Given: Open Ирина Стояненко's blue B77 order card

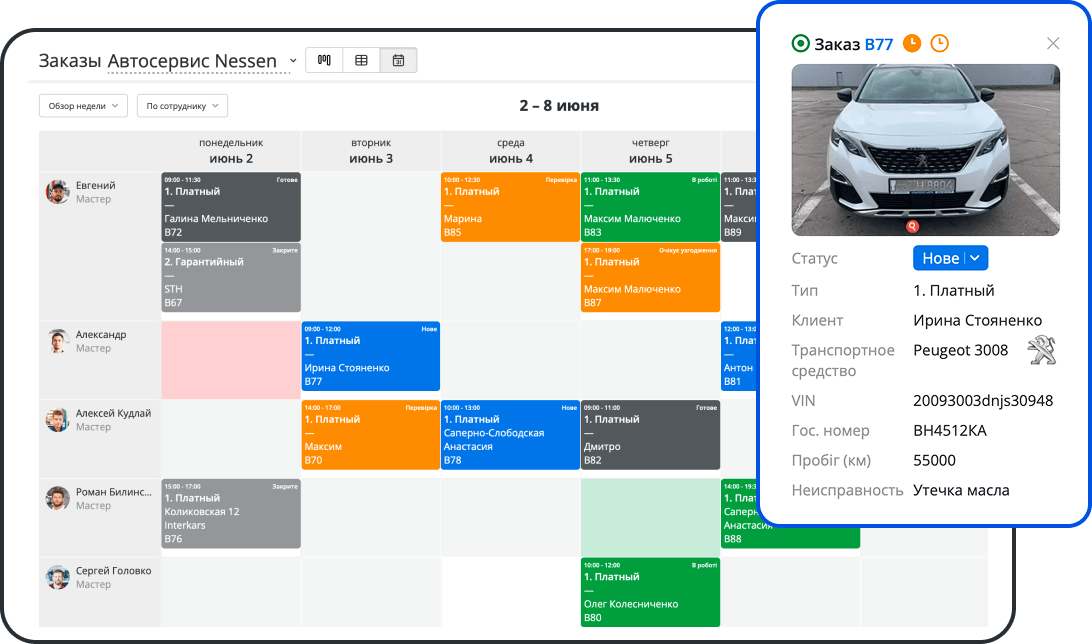Looking at the screenshot, I should [370, 355].
